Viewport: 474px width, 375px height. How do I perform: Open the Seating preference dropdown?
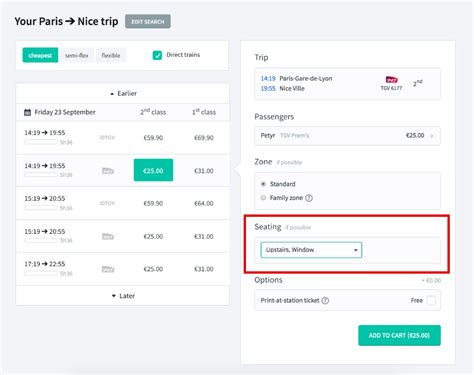click(x=311, y=250)
